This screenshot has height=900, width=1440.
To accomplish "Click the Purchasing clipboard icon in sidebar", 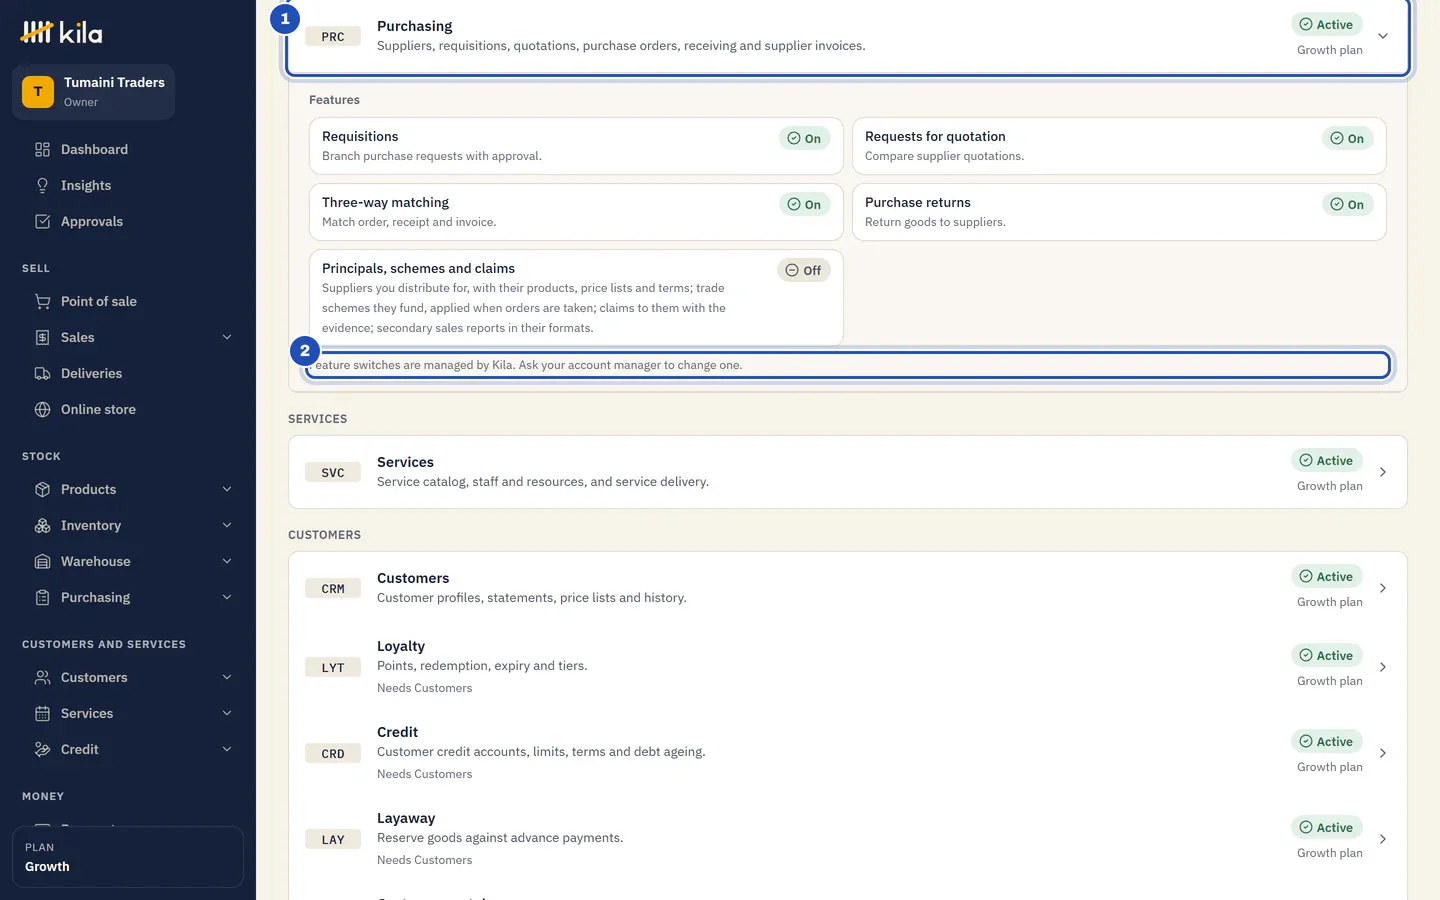I will tap(42, 598).
